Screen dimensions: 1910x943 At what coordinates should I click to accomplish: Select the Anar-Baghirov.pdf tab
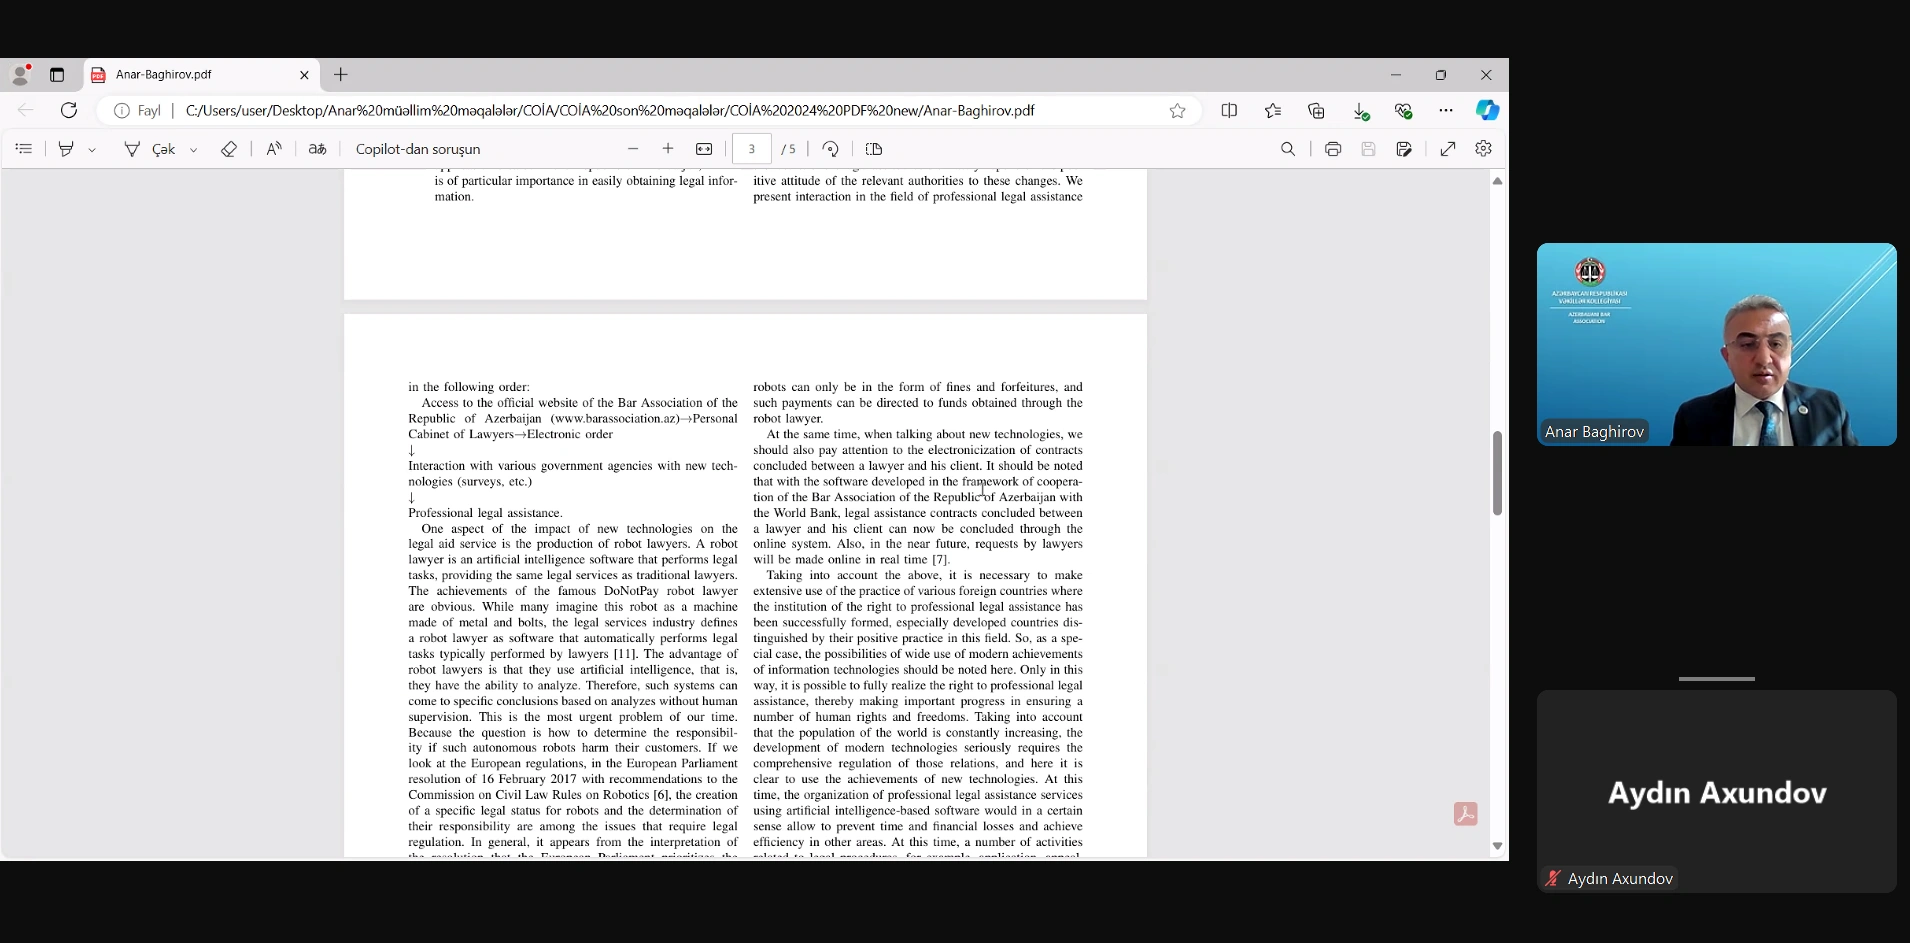pos(190,75)
